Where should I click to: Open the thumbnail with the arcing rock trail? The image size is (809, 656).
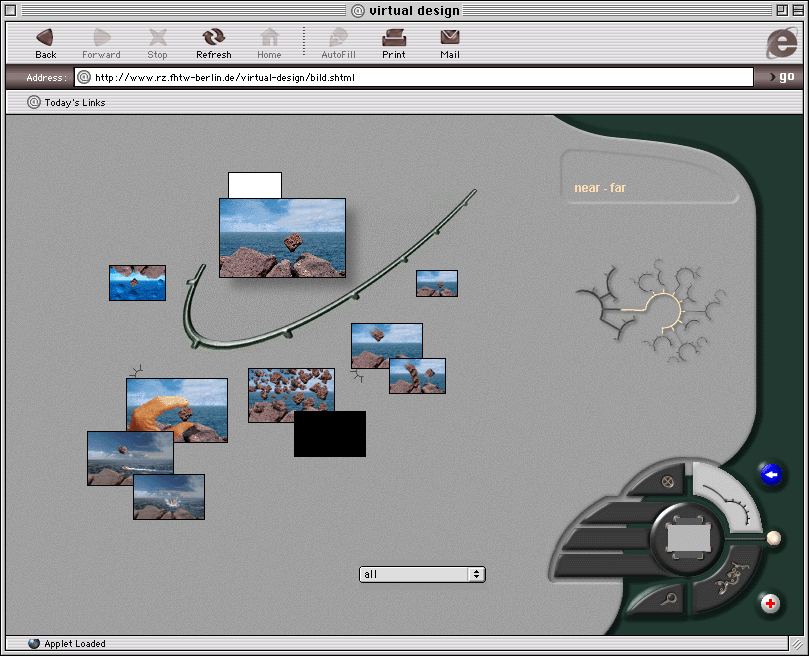coord(417,376)
